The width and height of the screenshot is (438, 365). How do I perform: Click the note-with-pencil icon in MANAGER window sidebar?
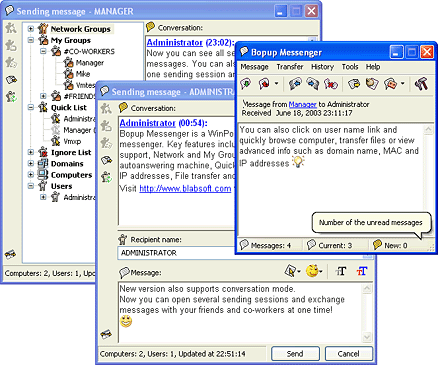click(11, 80)
